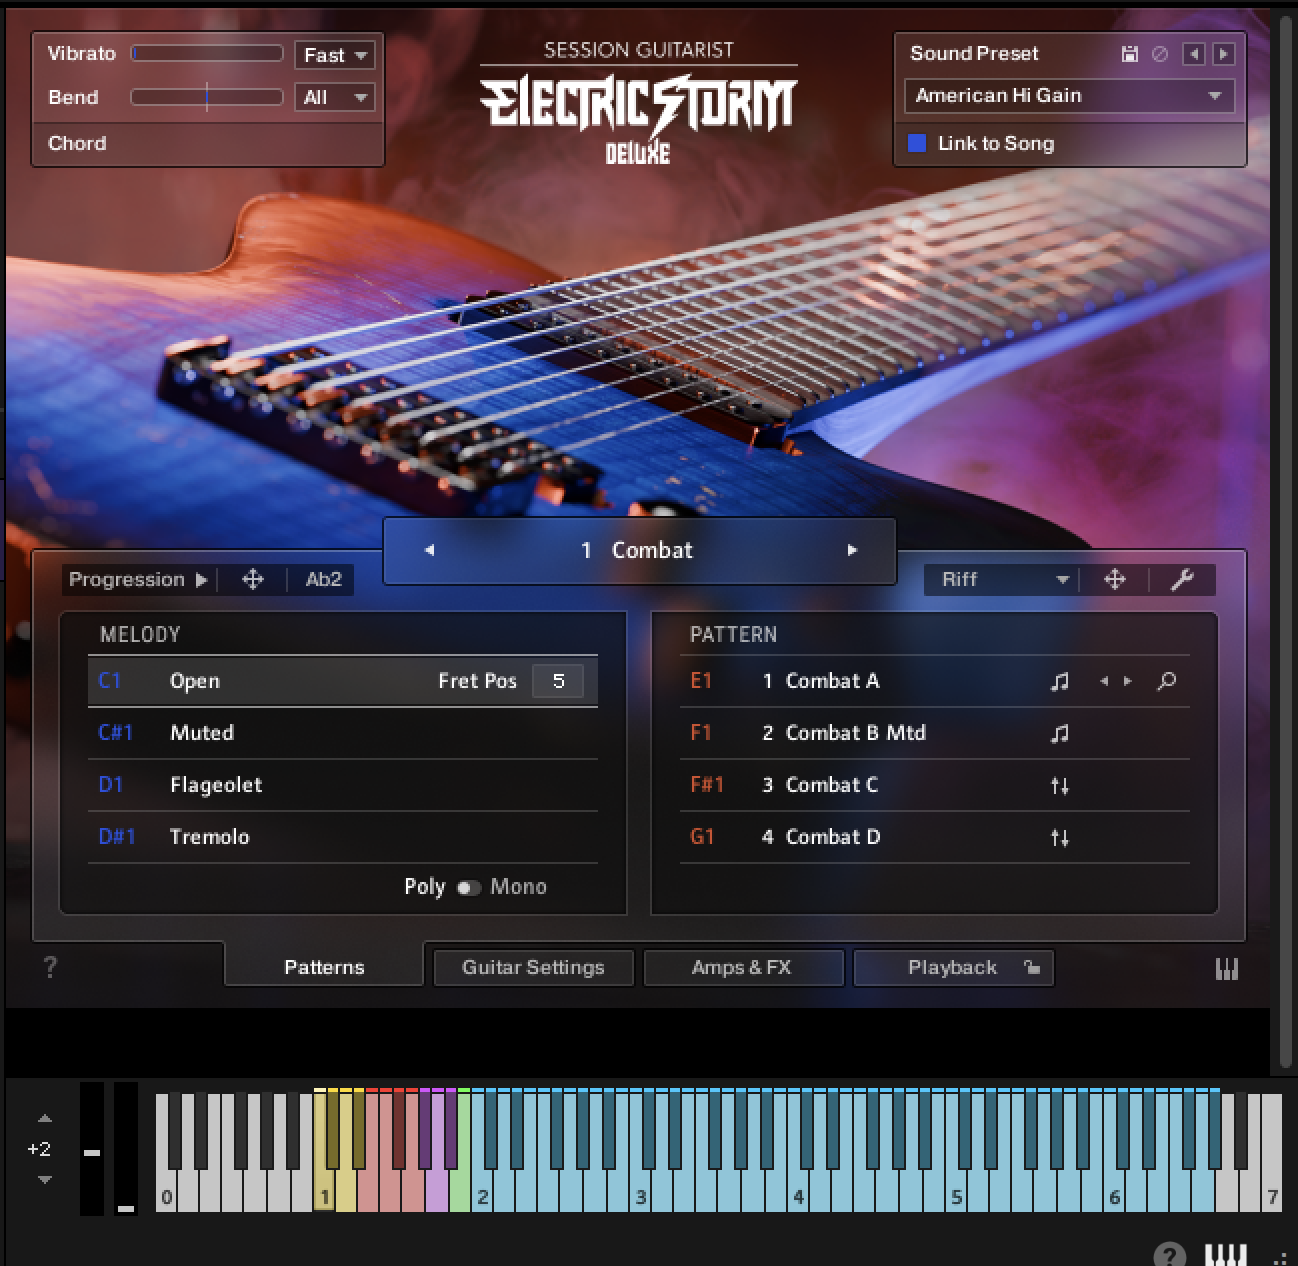Click the mod wheel strip beside the keyboard
This screenshot has width=1298, height=1266.
(x=126, y=1148)
